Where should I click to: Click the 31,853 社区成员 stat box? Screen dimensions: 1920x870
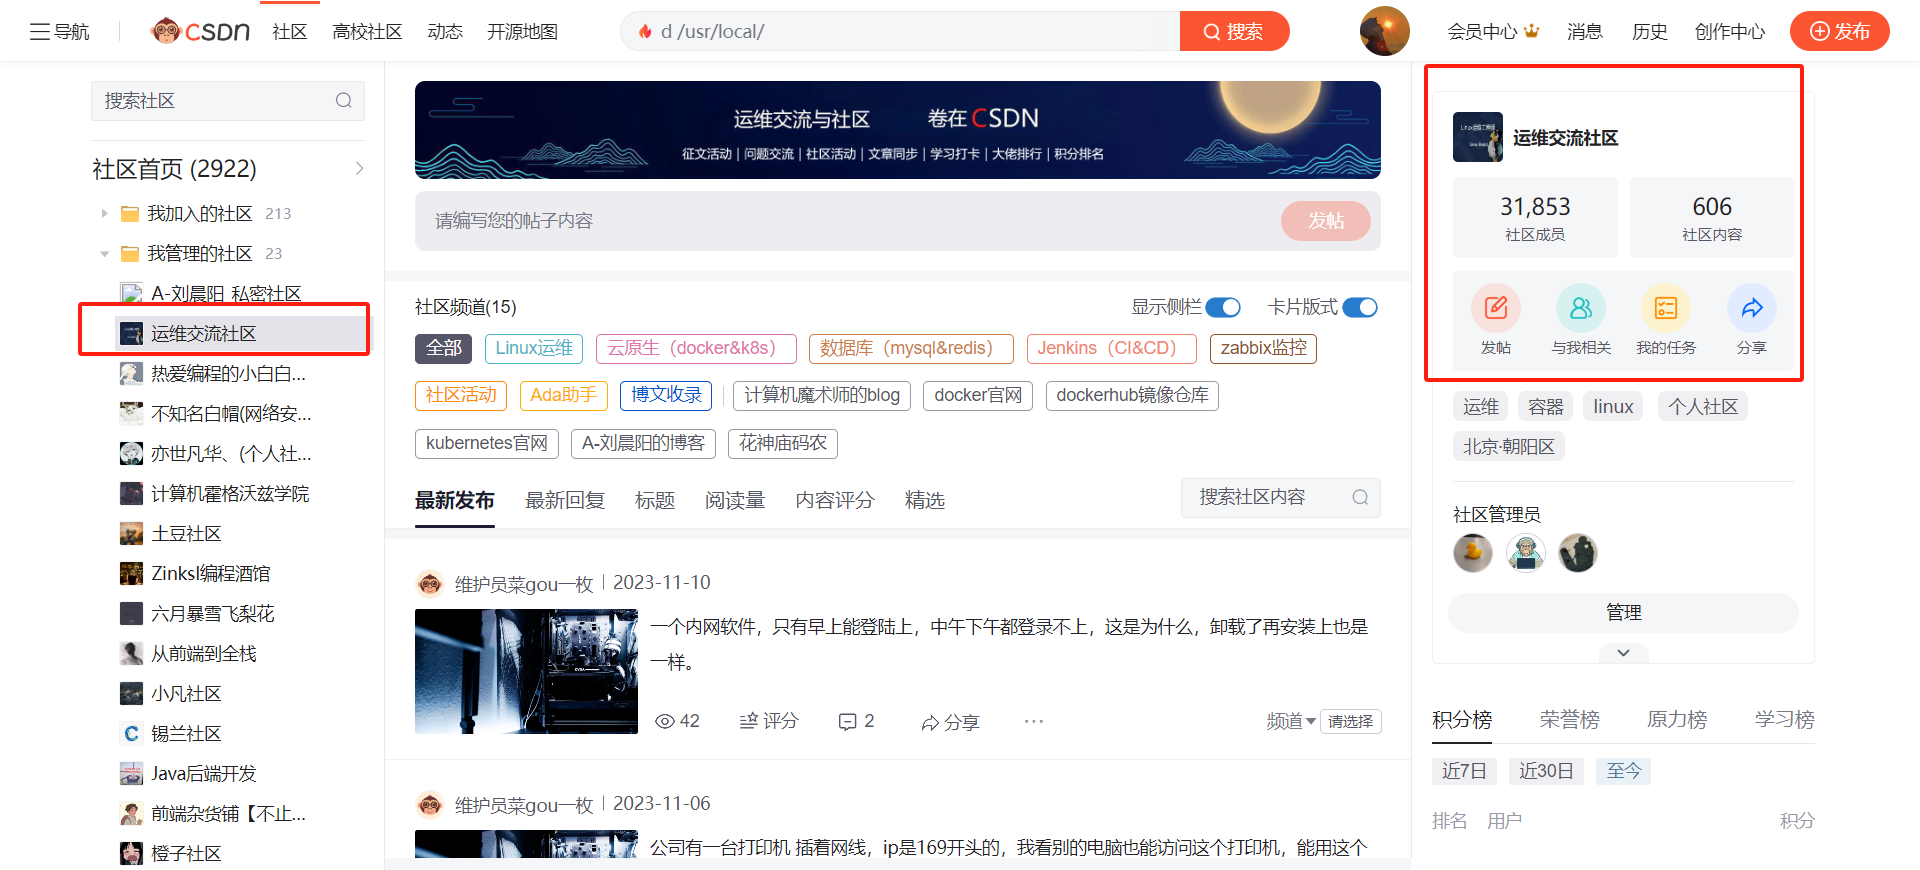pyautogui.click(x=1535, y=218)
